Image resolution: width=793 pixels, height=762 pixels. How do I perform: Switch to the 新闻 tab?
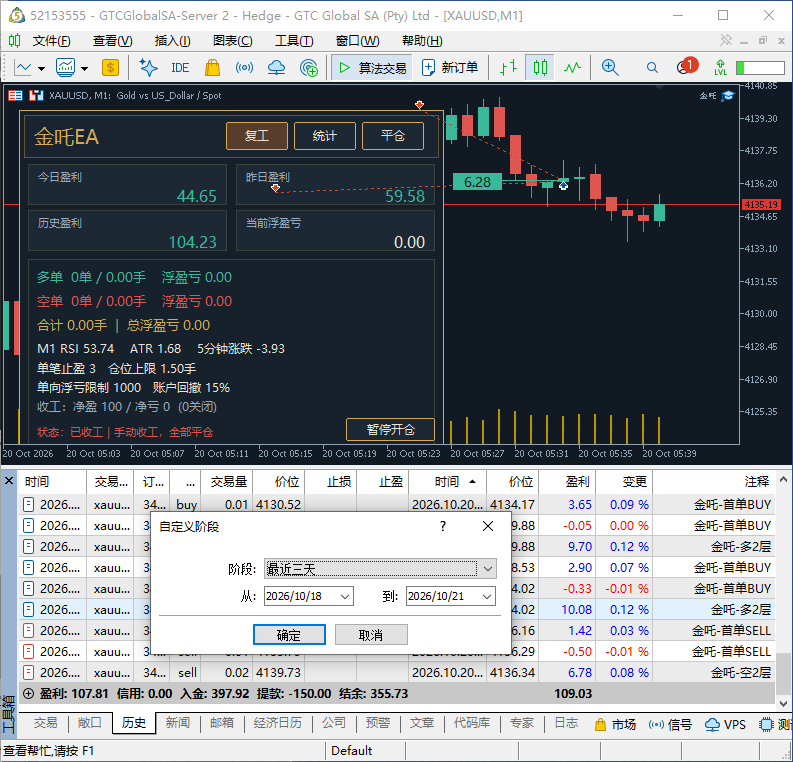[x=178, y=723]
